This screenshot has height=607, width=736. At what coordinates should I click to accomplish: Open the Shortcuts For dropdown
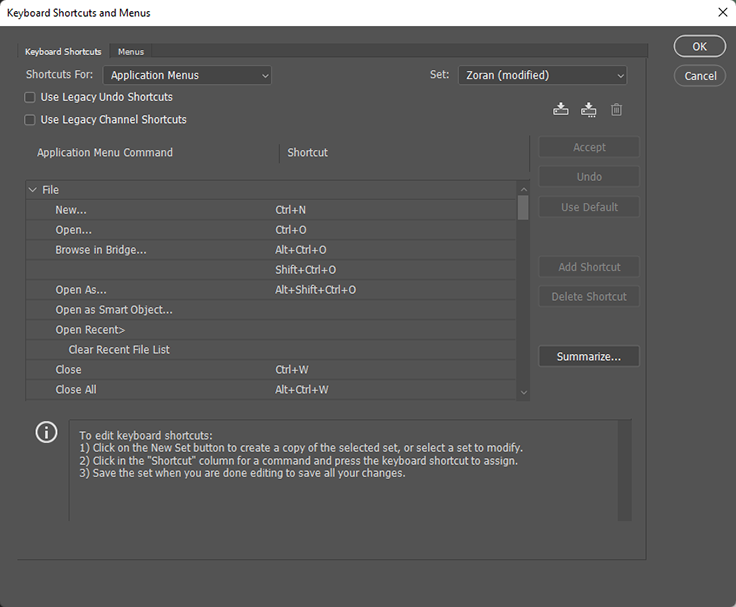coord(187,75)
